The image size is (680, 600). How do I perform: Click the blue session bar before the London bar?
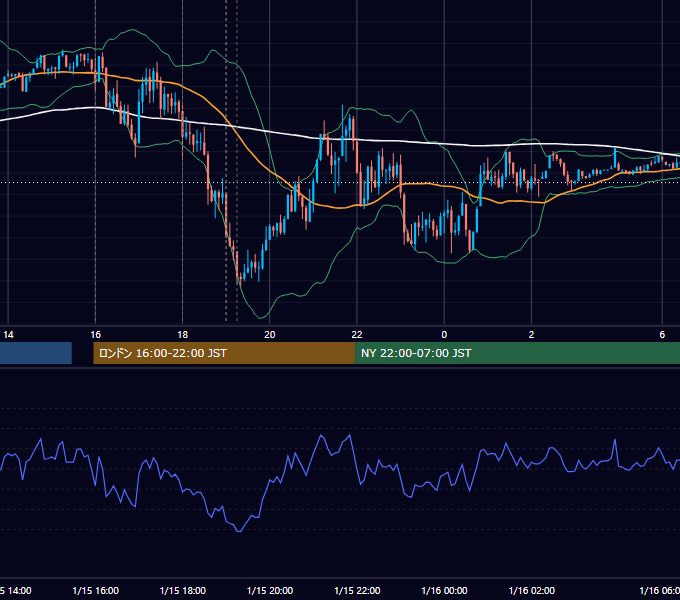36,353
